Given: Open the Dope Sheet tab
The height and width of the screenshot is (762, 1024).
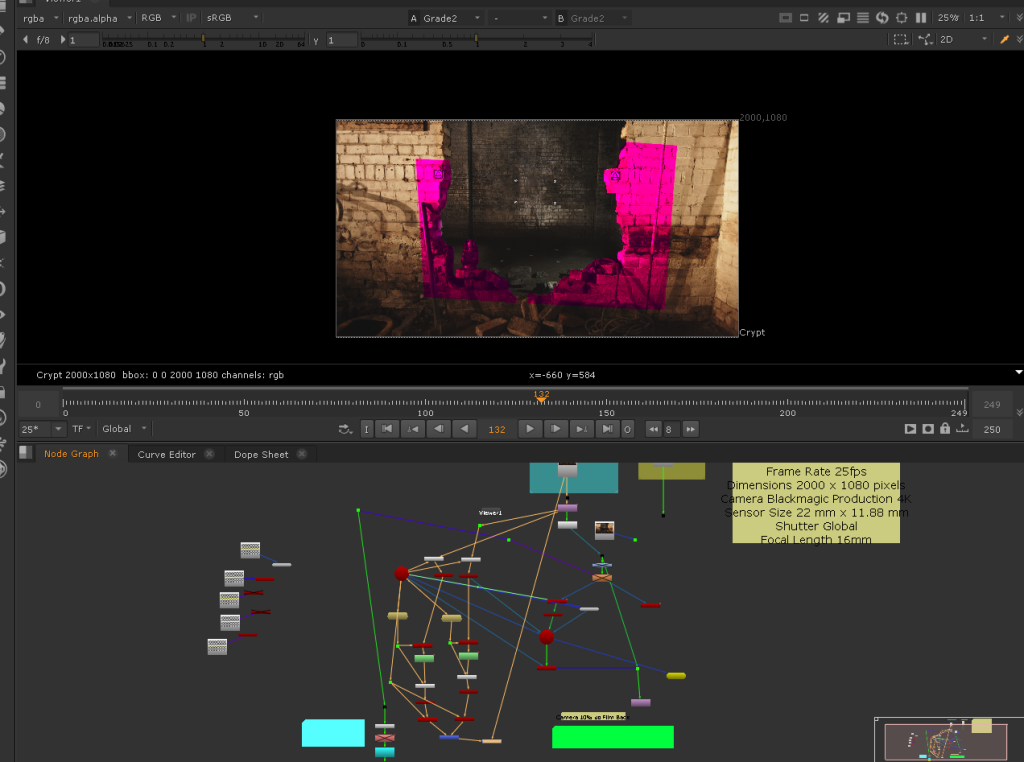Looking at the screenshot, I should point(261,454).
